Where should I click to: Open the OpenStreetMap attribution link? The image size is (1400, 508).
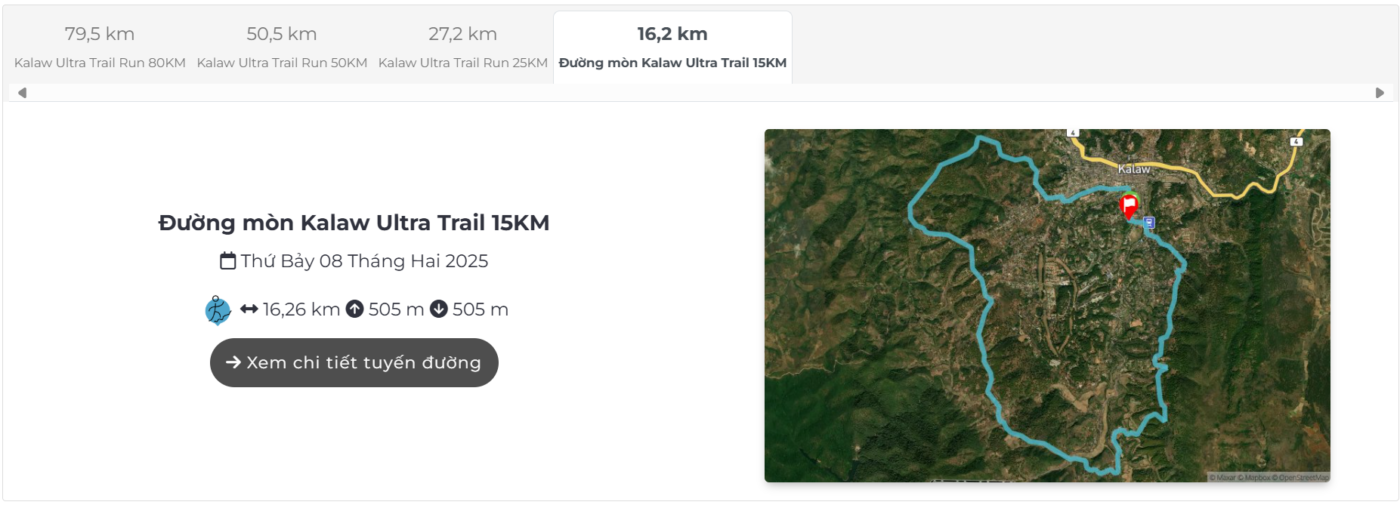tap(1301, 477)
